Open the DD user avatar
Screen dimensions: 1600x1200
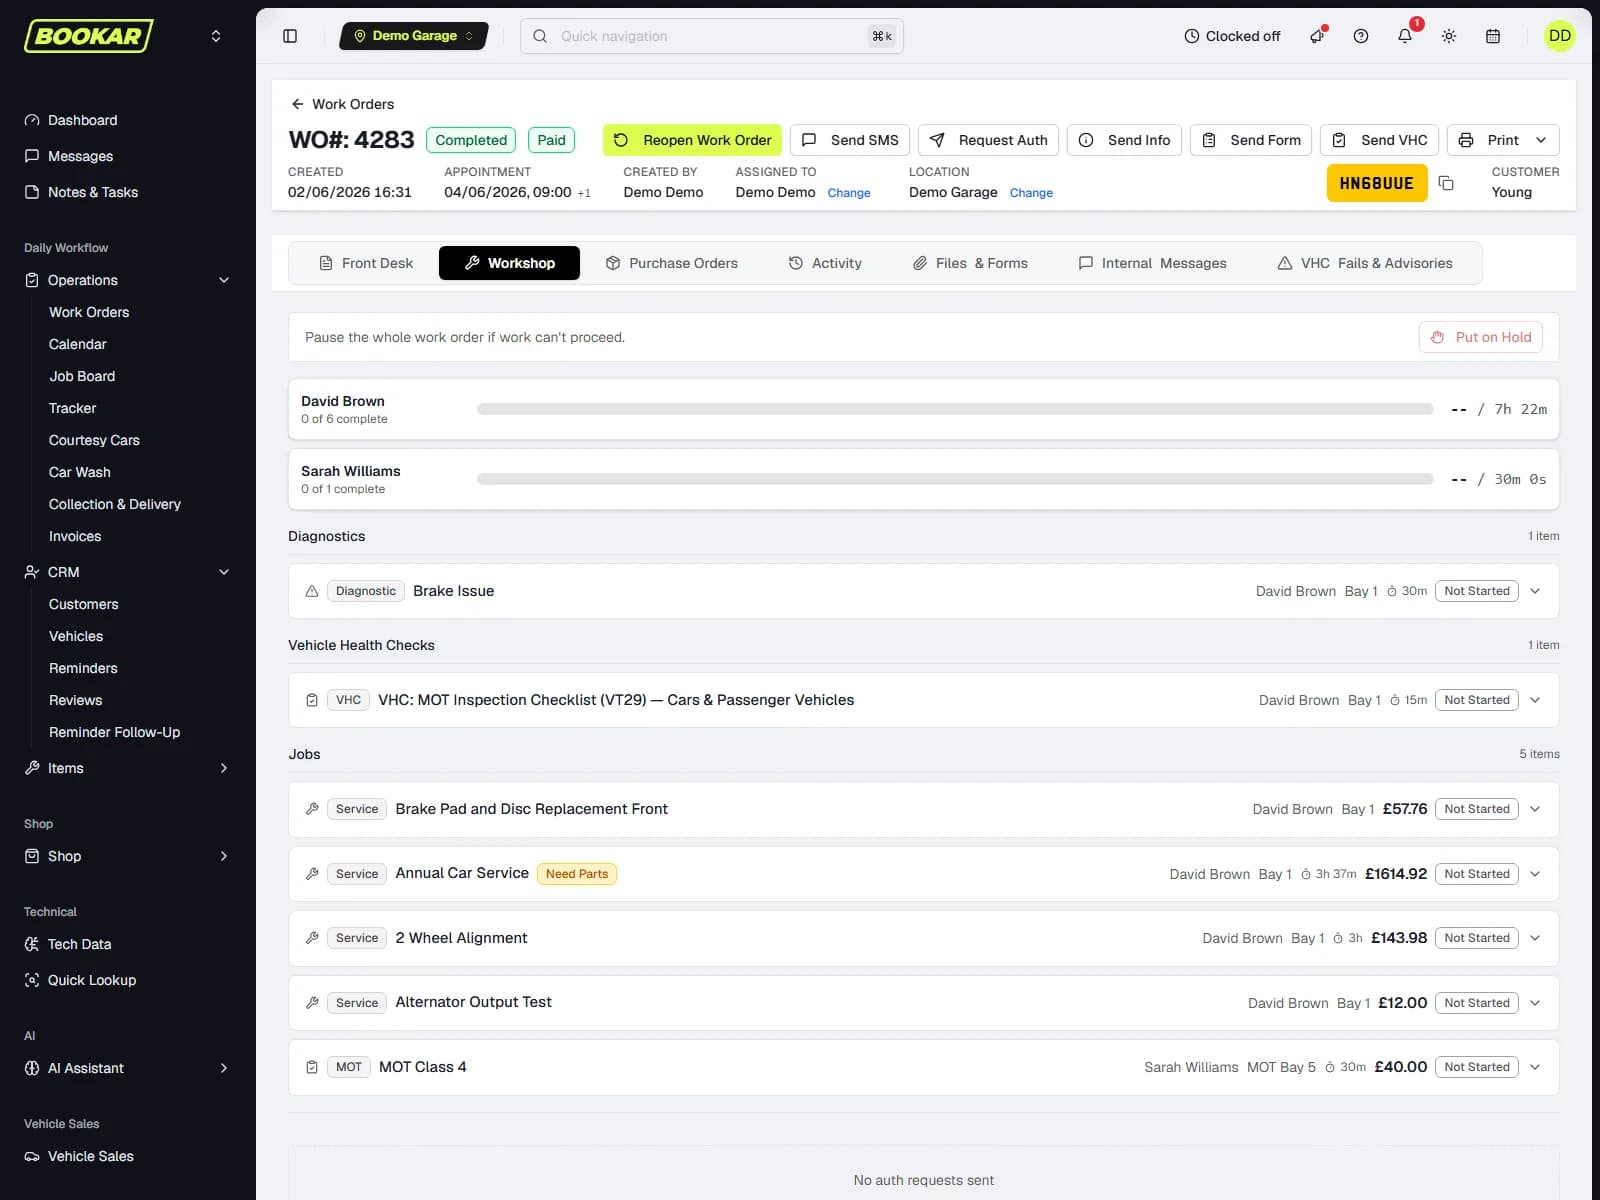1560,36
